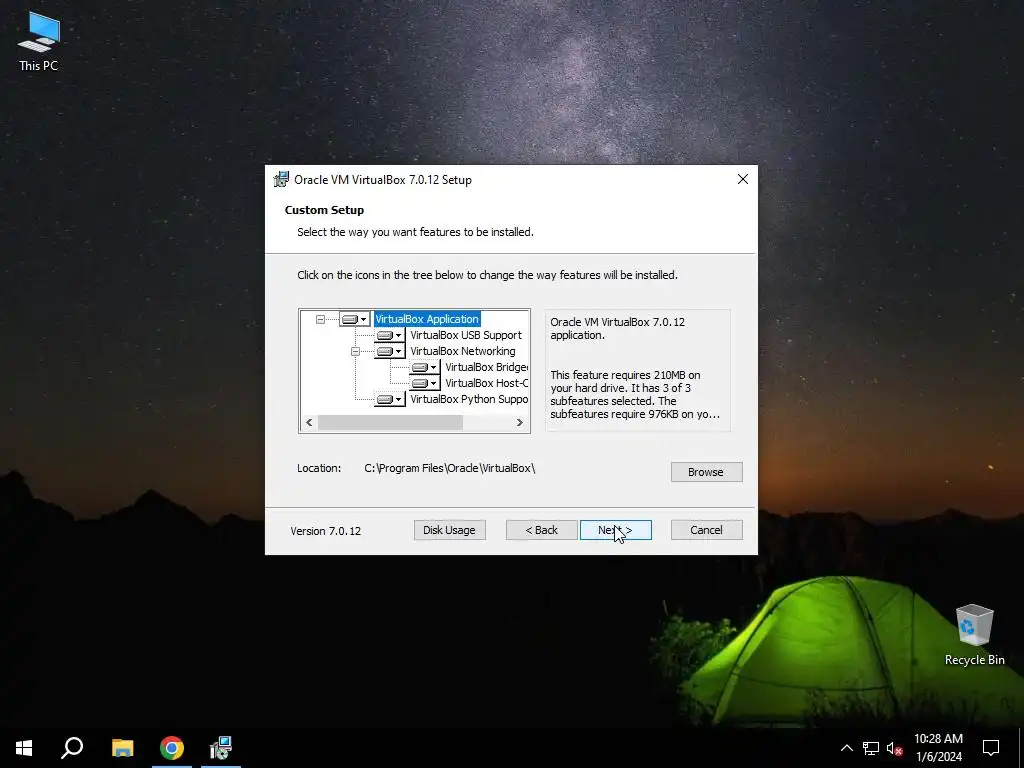The width and height of the screenshot is (1024, 768).
Task: Click the Version 7.0.12 label
Action: pos(325,531)
